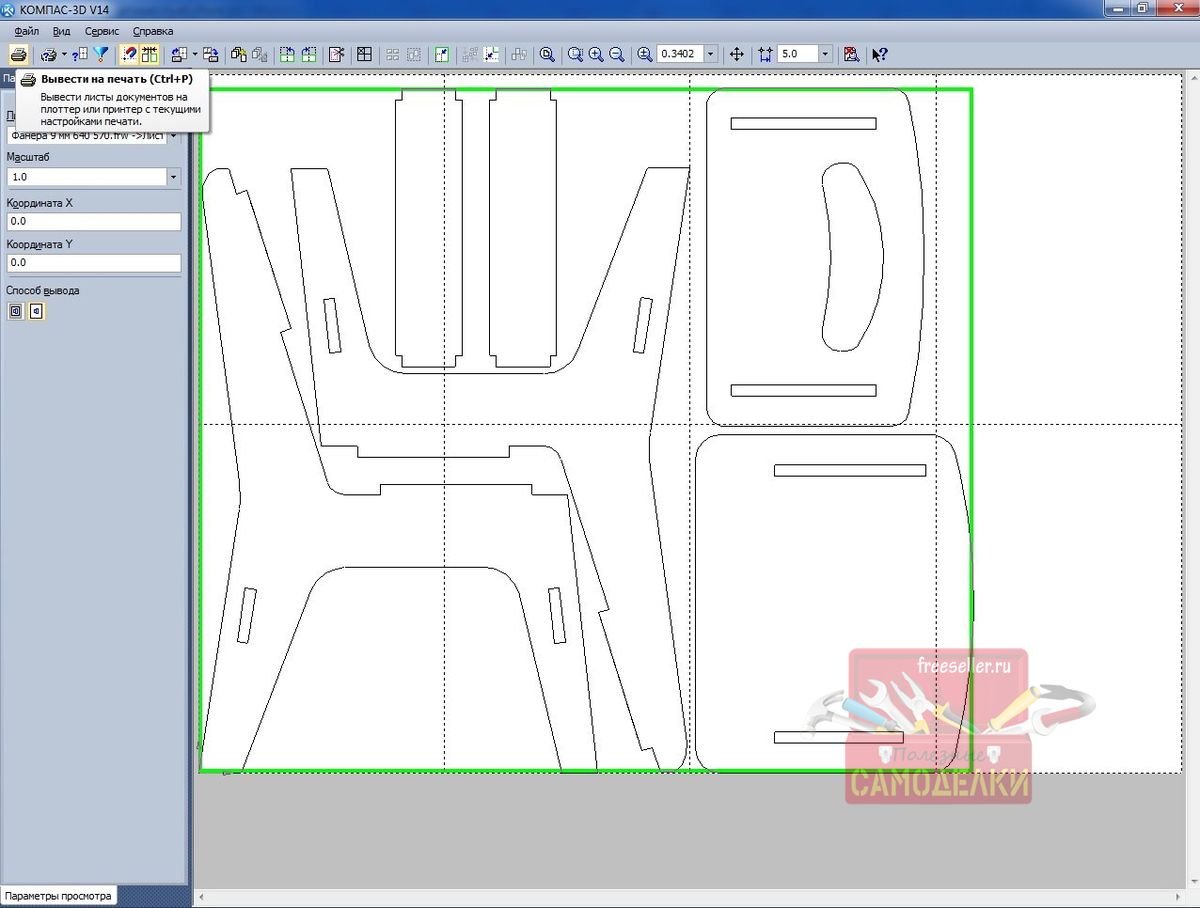Screen dimensions: 1200x908
Task: Click the zoom in magnifier icon
Action: [x=596, y=54]
